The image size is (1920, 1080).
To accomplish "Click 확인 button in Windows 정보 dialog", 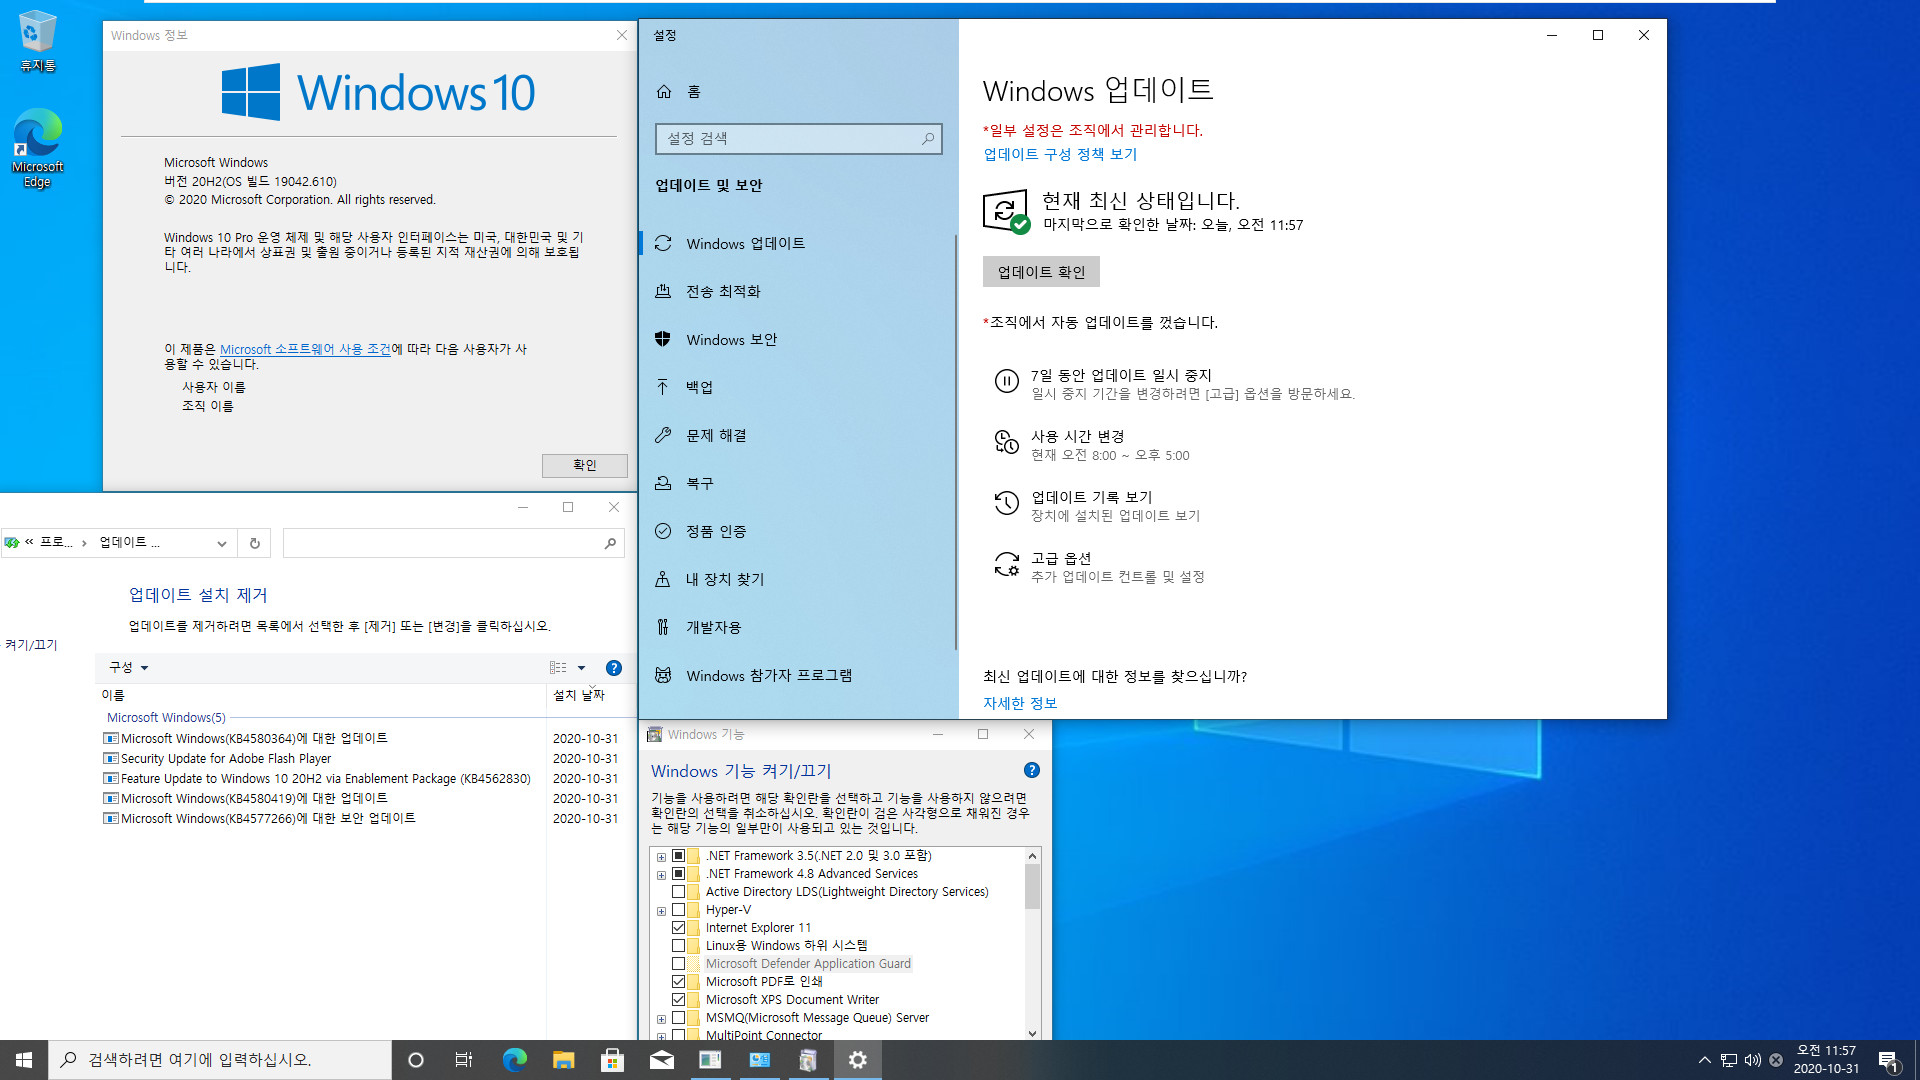I will 584,465.
